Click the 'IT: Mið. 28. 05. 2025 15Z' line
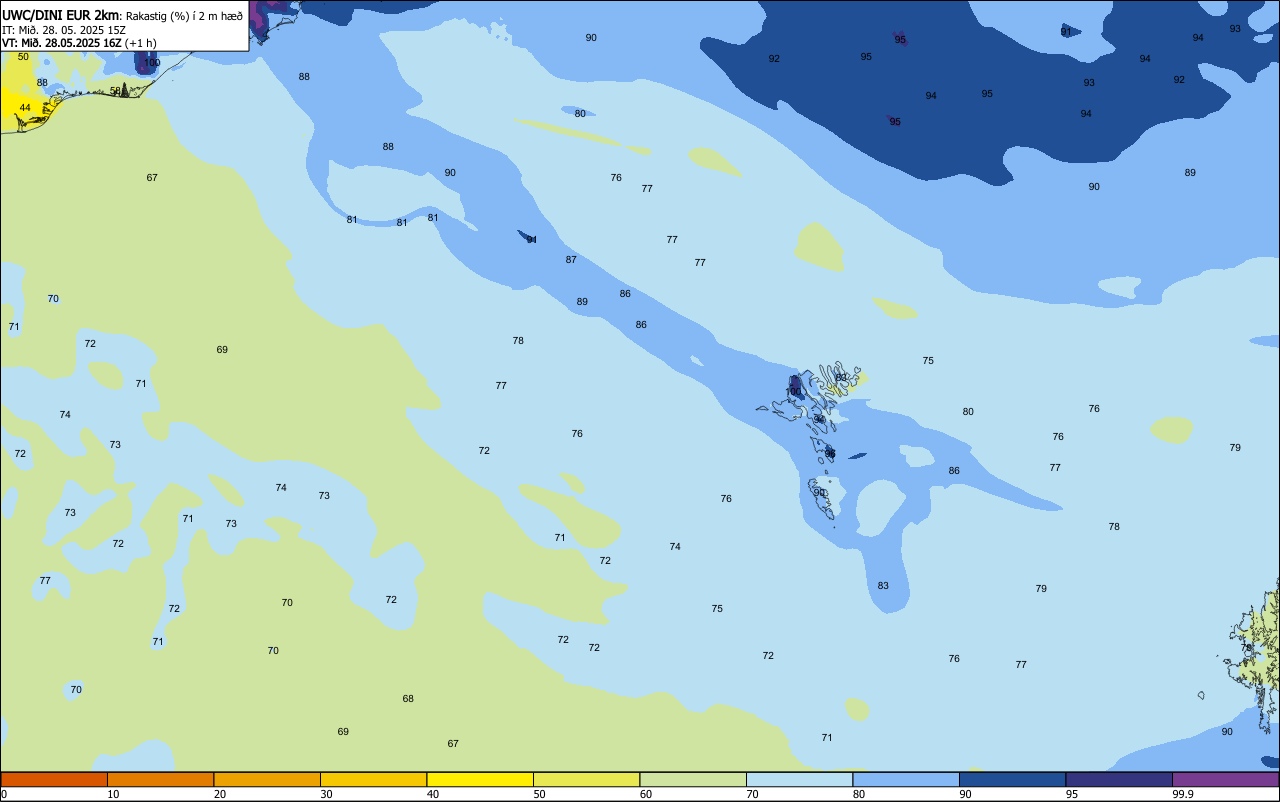 point(63,30)
